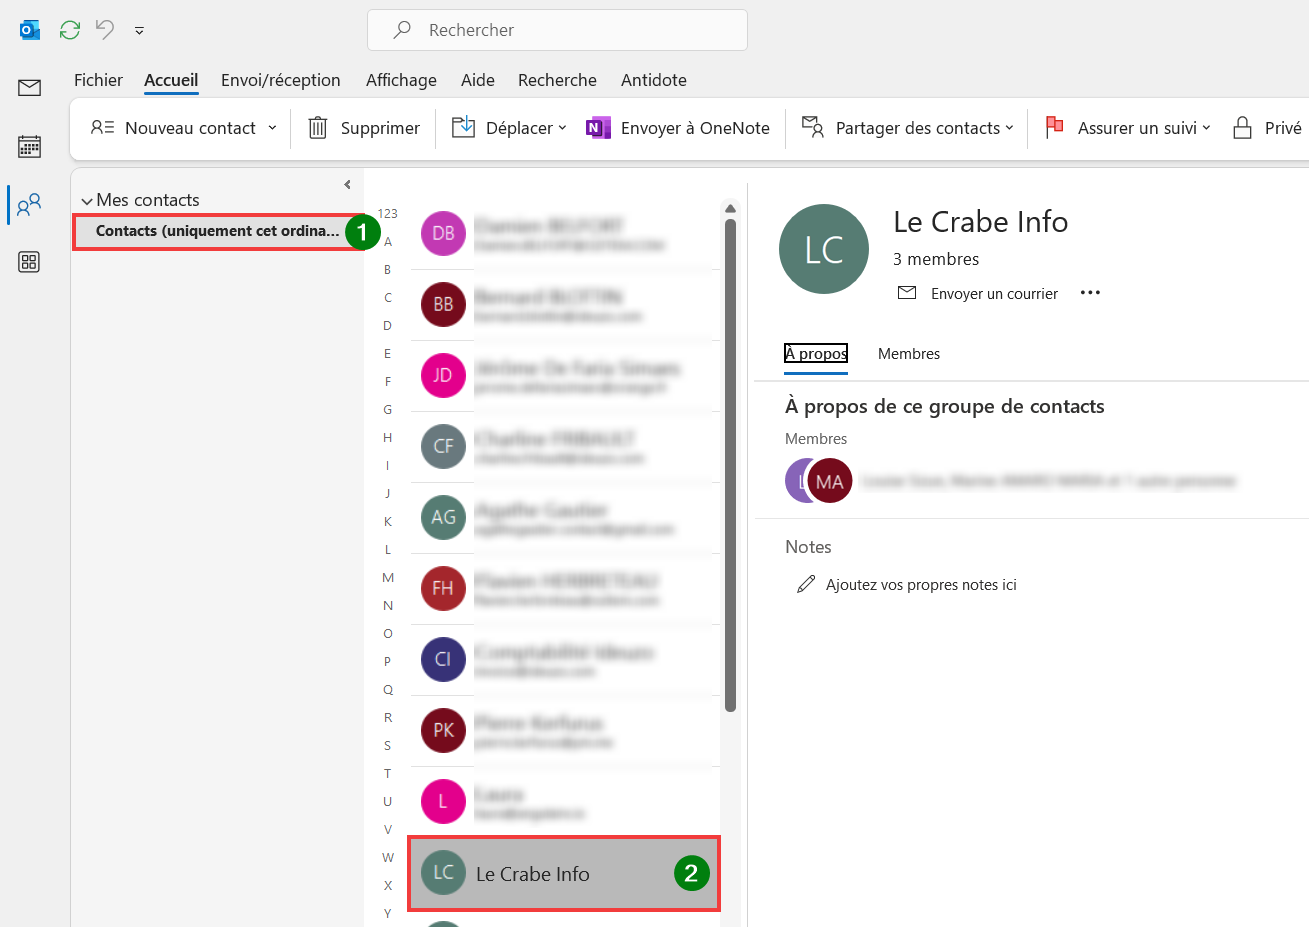Click the MA member avatar
Image resolution: width=1309 pixels, height=927 pixels.
830,482
